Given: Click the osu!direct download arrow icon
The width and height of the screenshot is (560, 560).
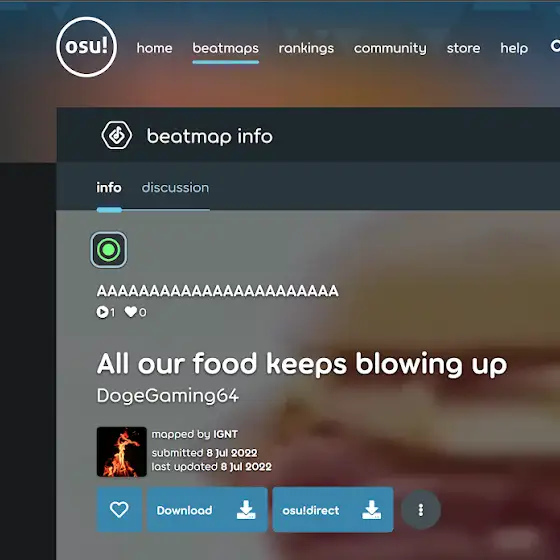Looking at the screenshot, I should pos(371,510).
